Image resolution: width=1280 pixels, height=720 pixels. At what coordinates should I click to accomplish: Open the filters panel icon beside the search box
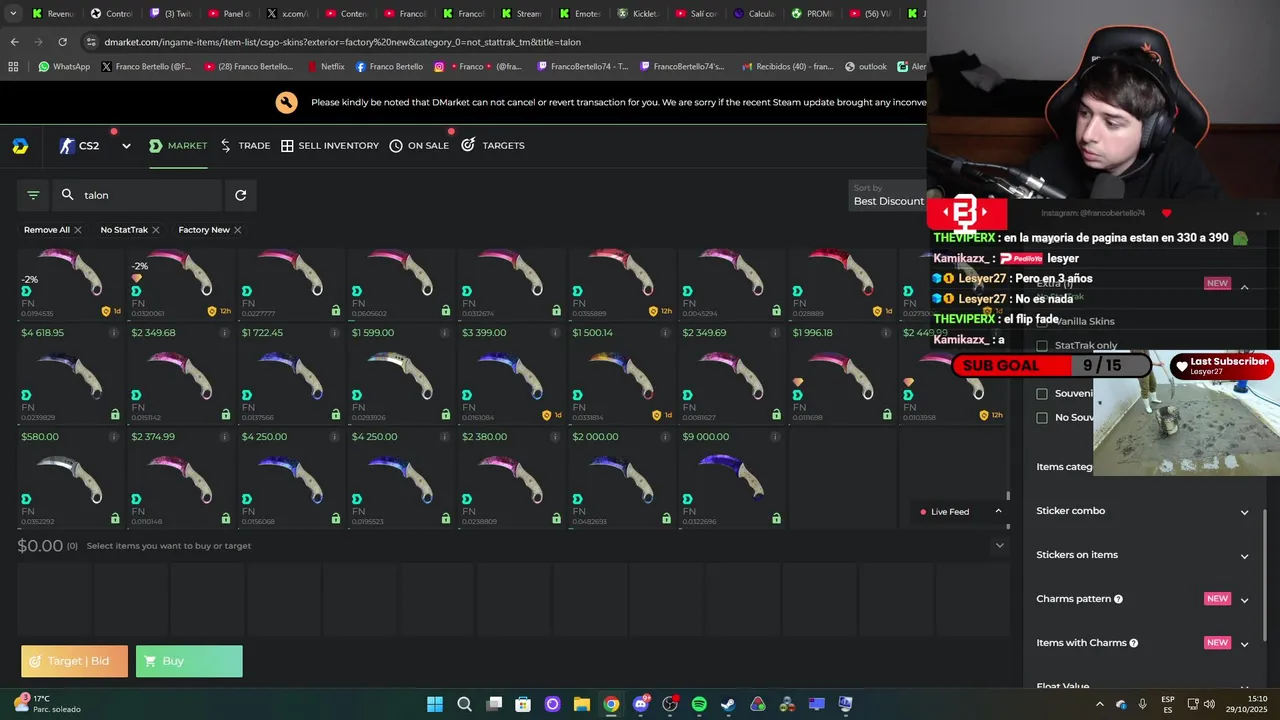33,195
